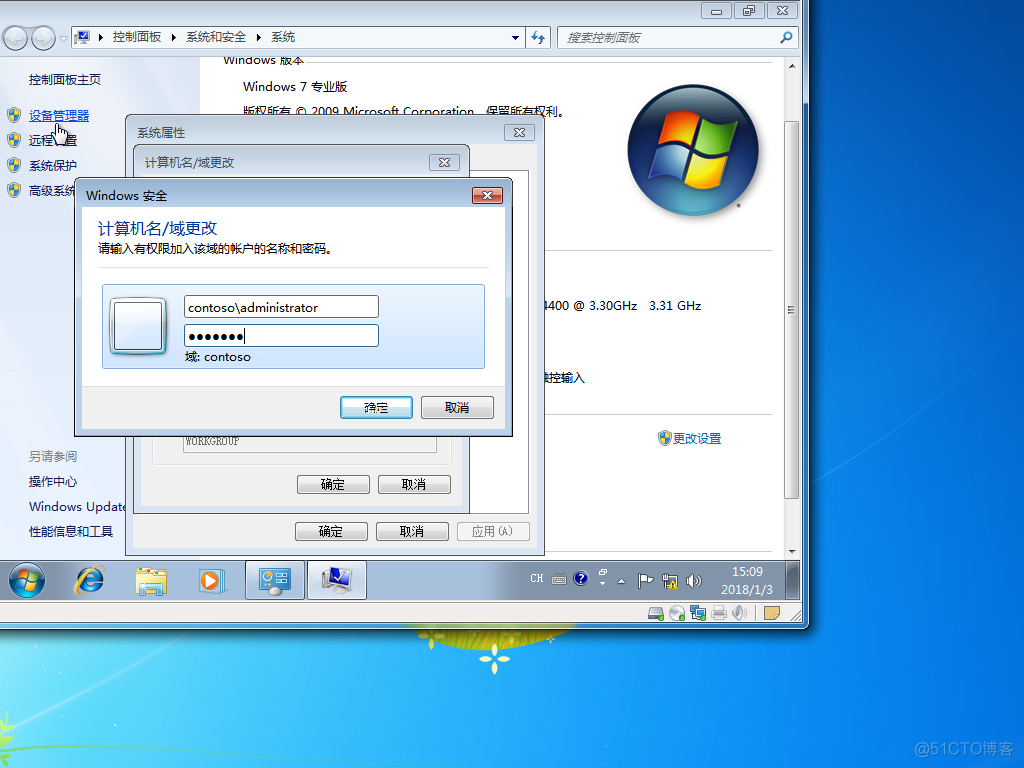This screenshot has height=768, width=1024.
Task: Click the CH language indicator
Action: click(537, 579)
